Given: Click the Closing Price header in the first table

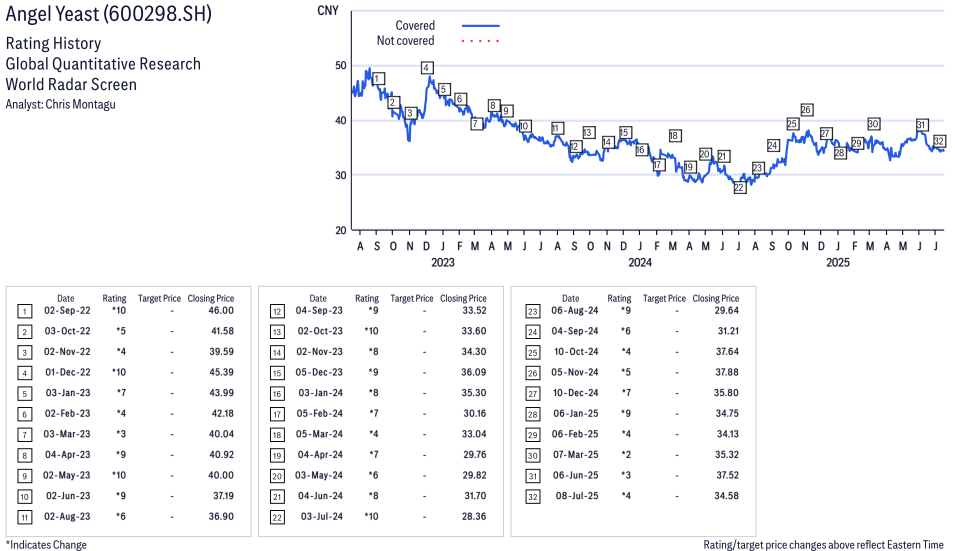Looking at the screenshot, I should click(211, 298).
